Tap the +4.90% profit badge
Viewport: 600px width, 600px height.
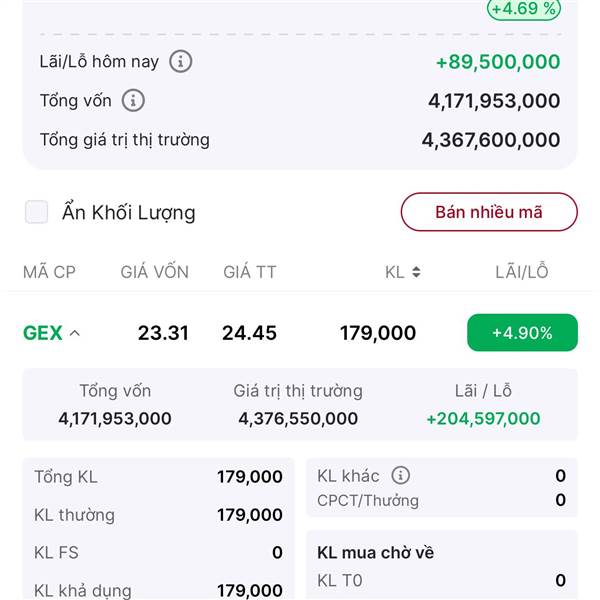[522, 333]
